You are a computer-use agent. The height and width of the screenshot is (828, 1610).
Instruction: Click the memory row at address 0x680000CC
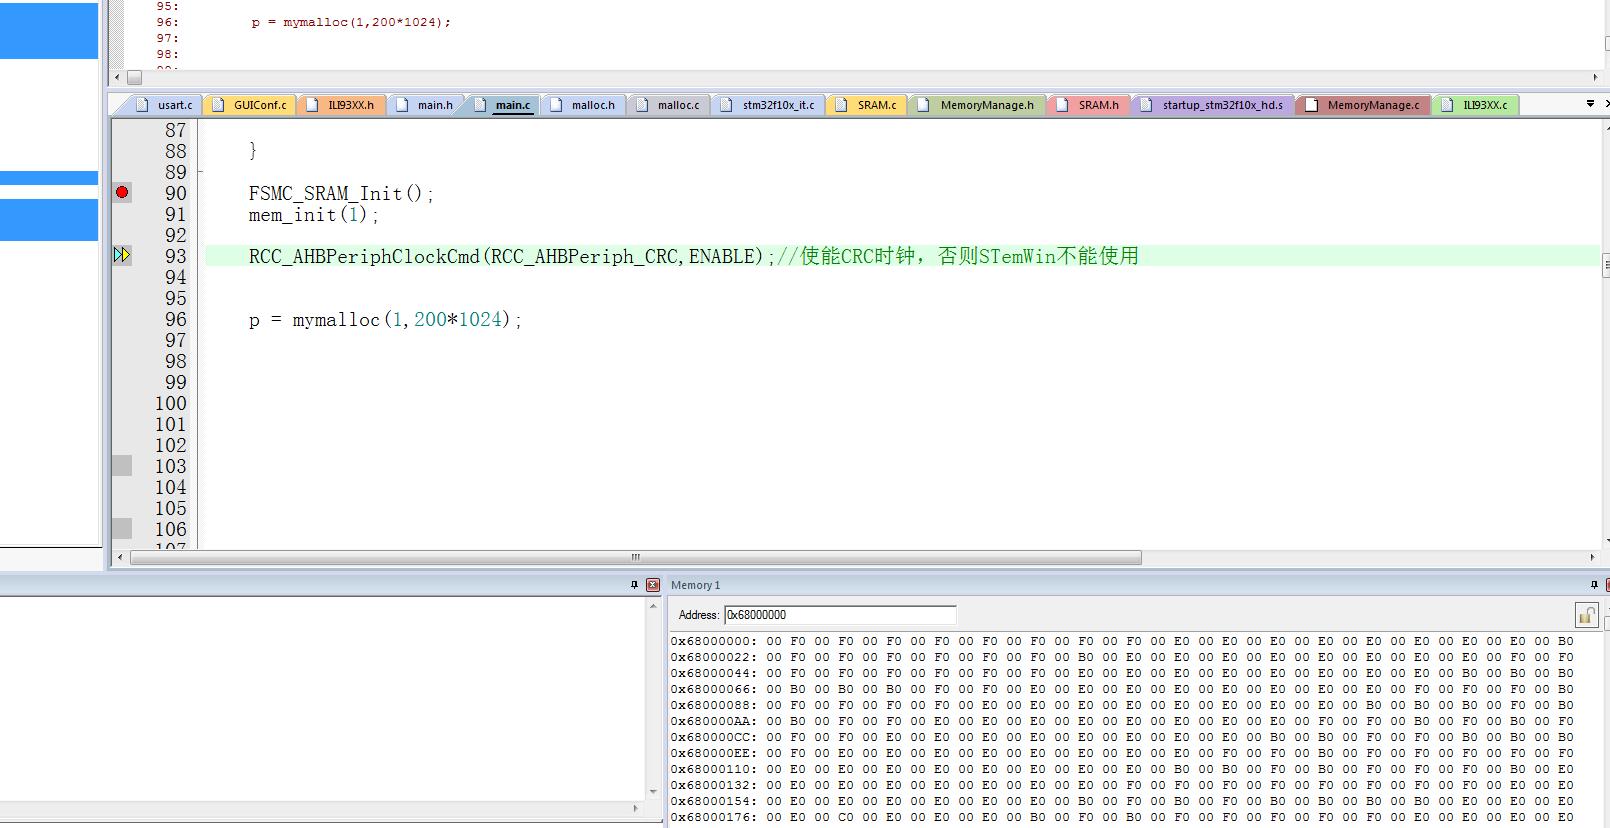1122,737
